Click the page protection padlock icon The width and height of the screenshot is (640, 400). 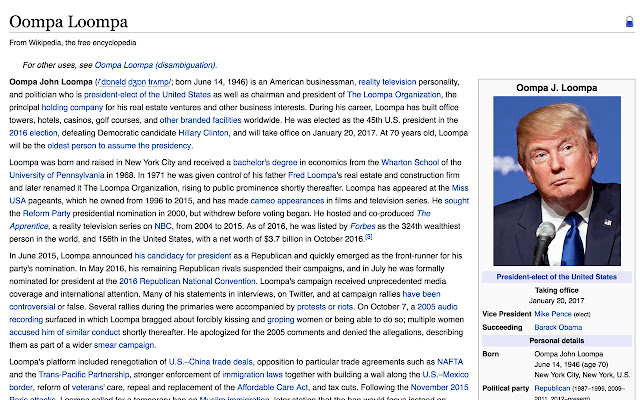pos(629,22)
